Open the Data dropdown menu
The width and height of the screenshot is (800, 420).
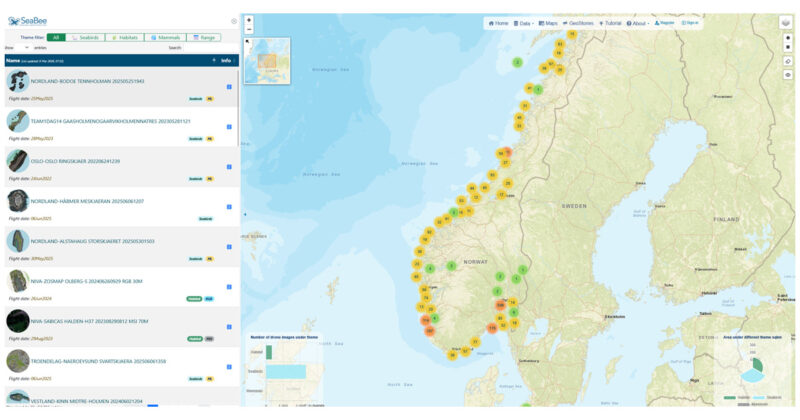[x=523, y=22]
